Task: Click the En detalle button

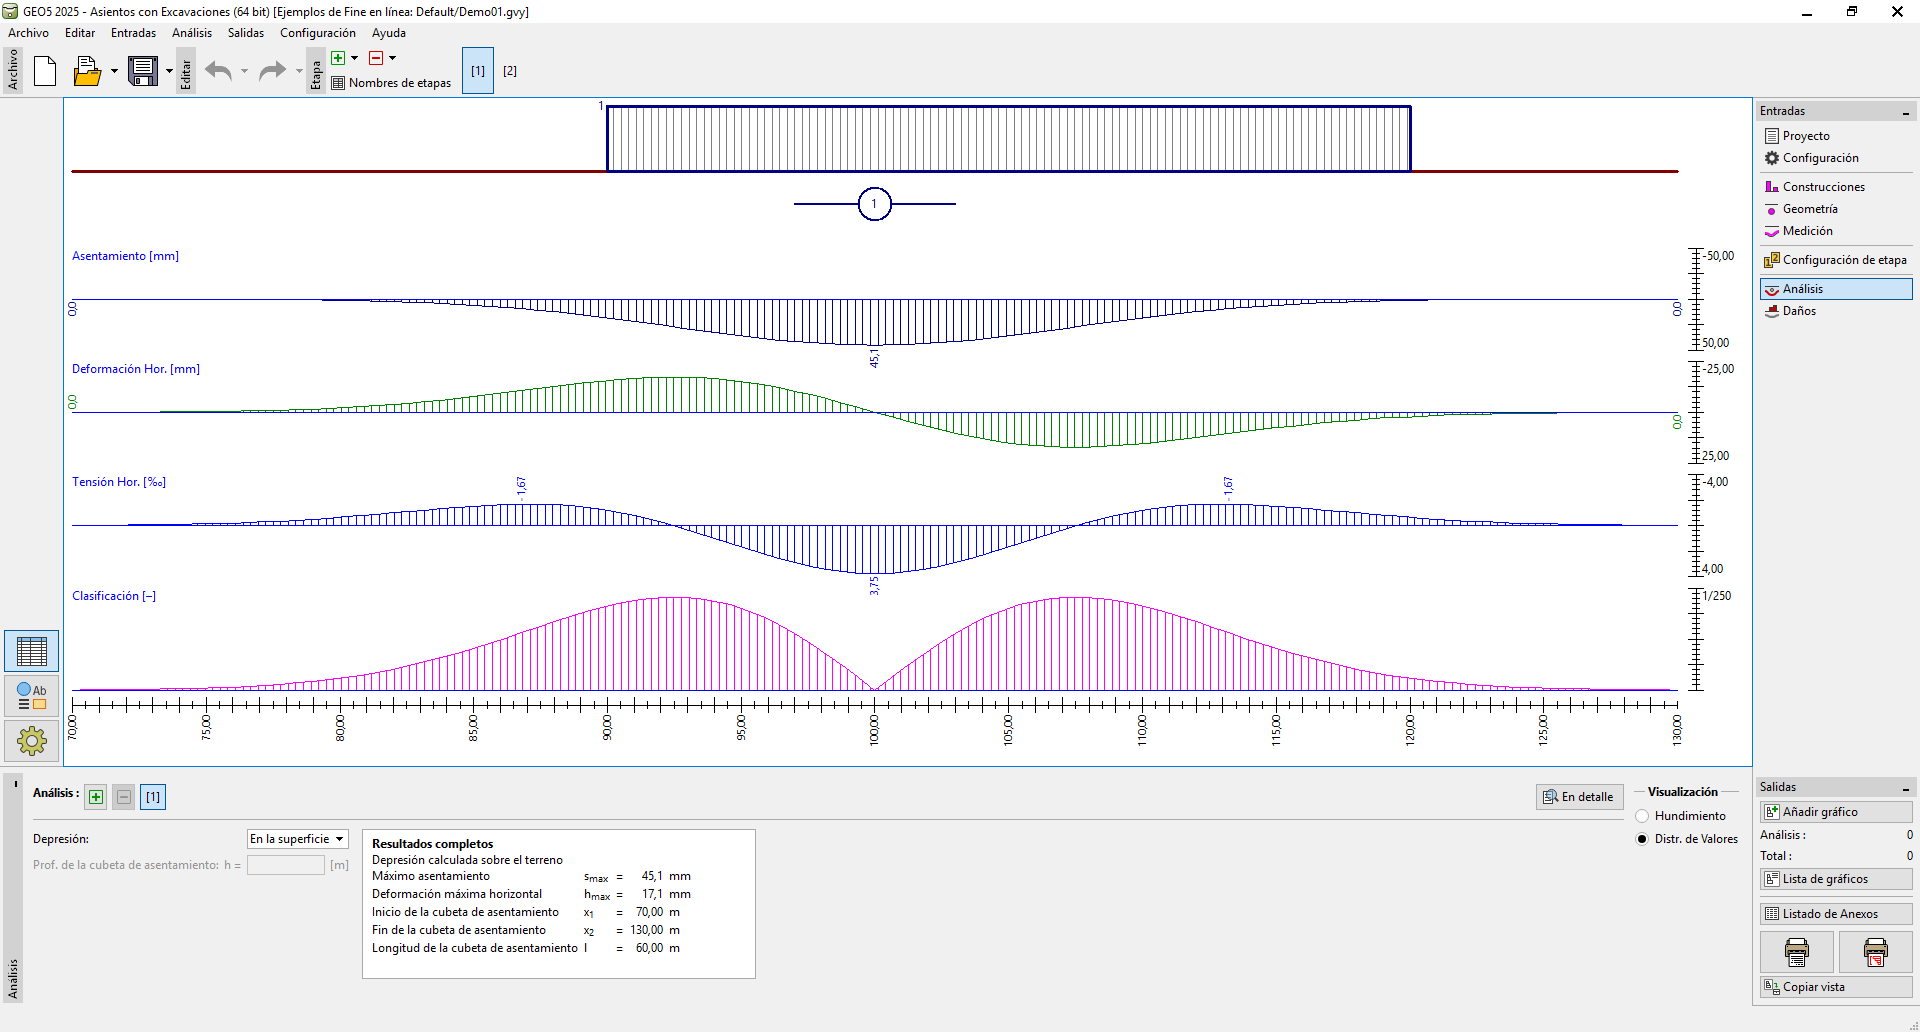Action: pos(1579,797)
